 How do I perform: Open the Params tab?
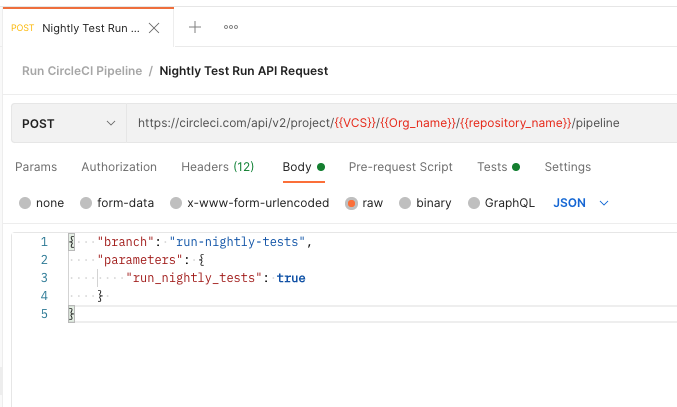tap(36, 167)
